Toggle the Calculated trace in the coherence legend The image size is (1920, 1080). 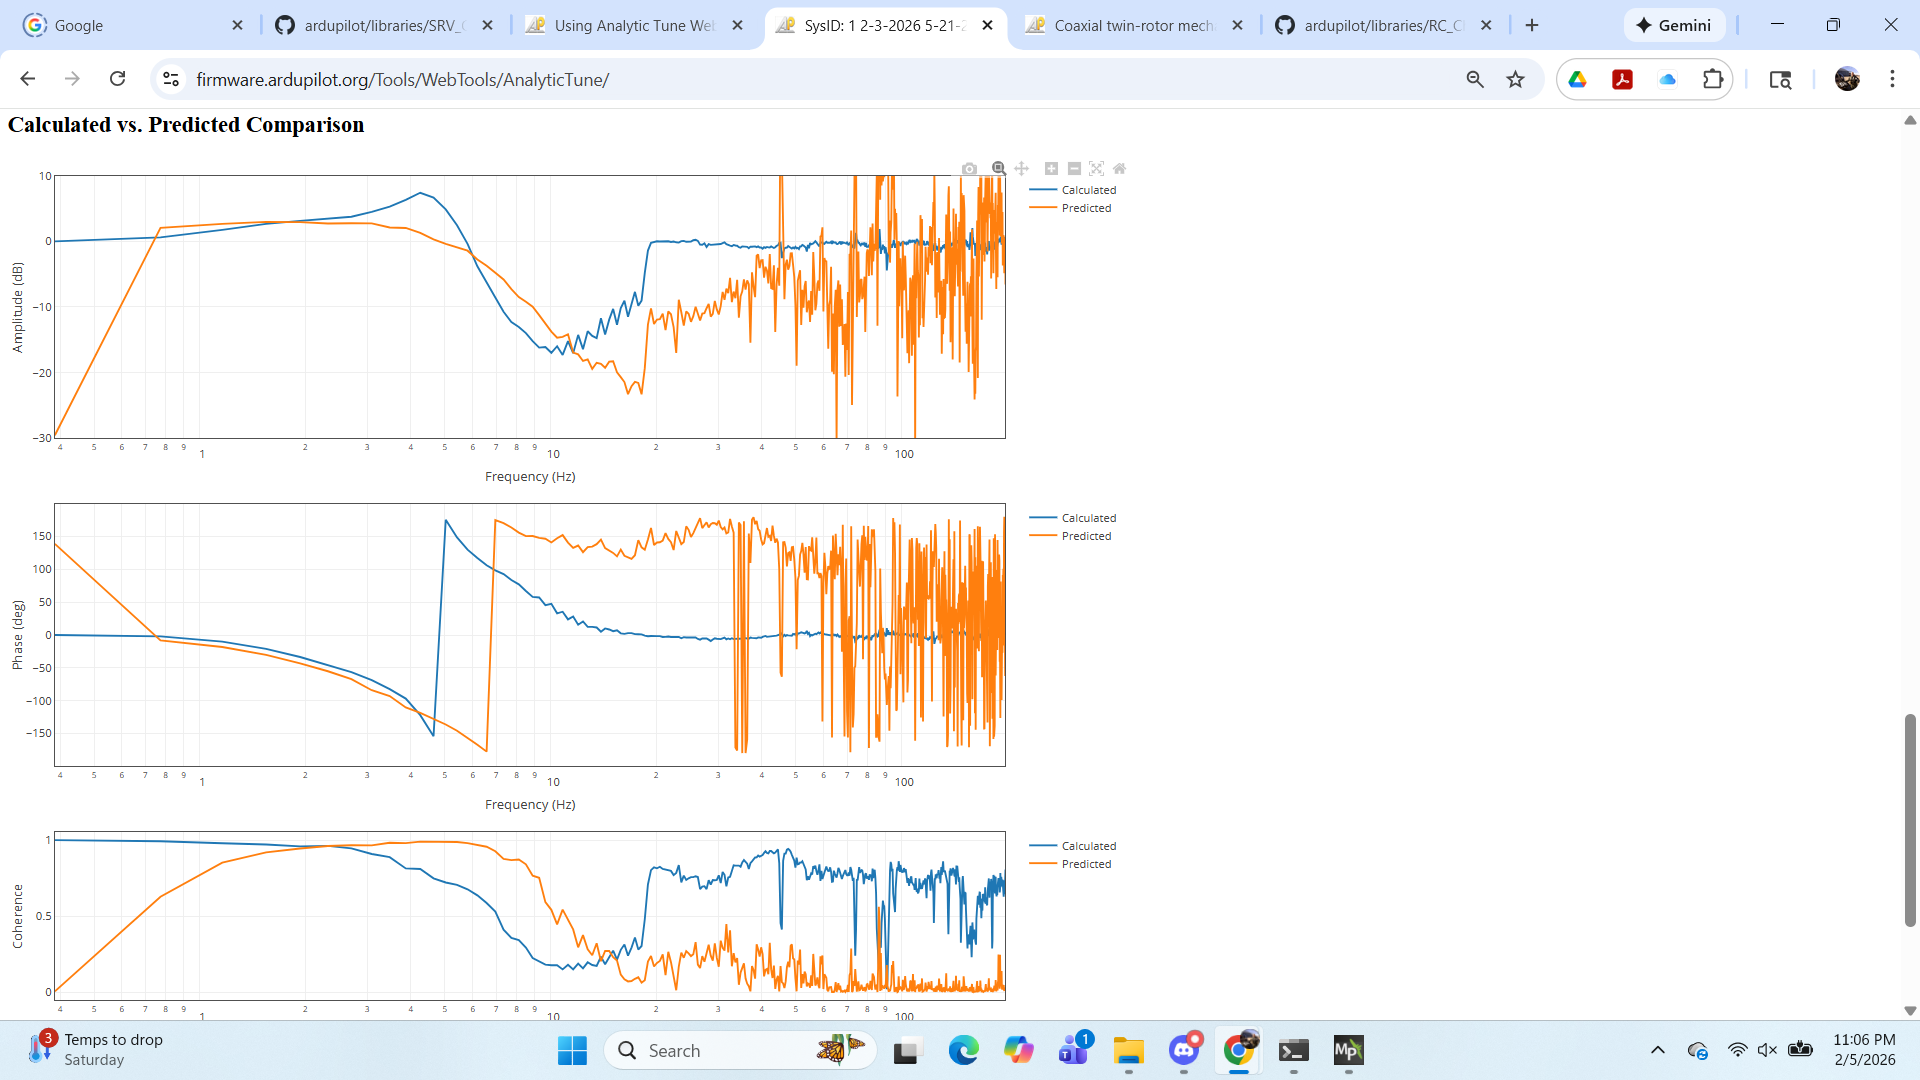pyautogui.click(x=1088, y=846)
